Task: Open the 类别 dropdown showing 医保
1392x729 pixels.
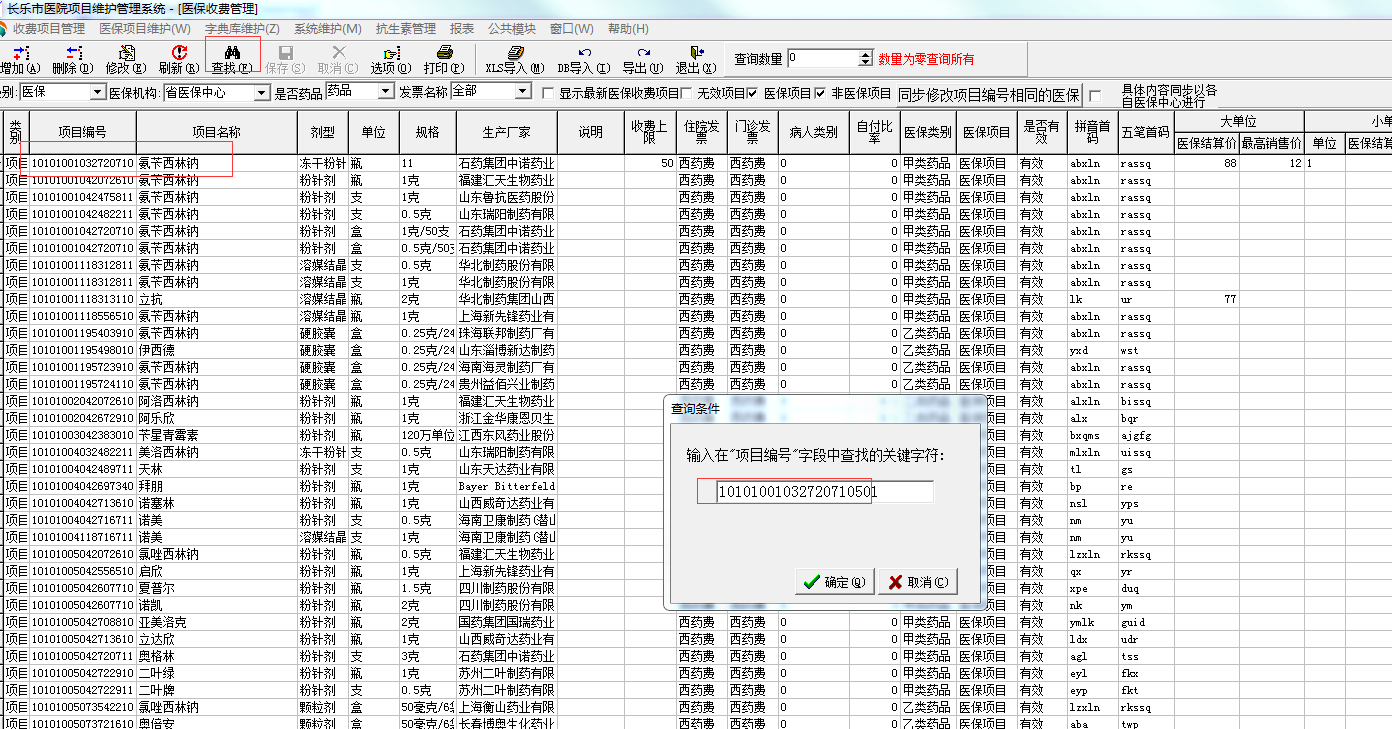Action: (98, 92)
